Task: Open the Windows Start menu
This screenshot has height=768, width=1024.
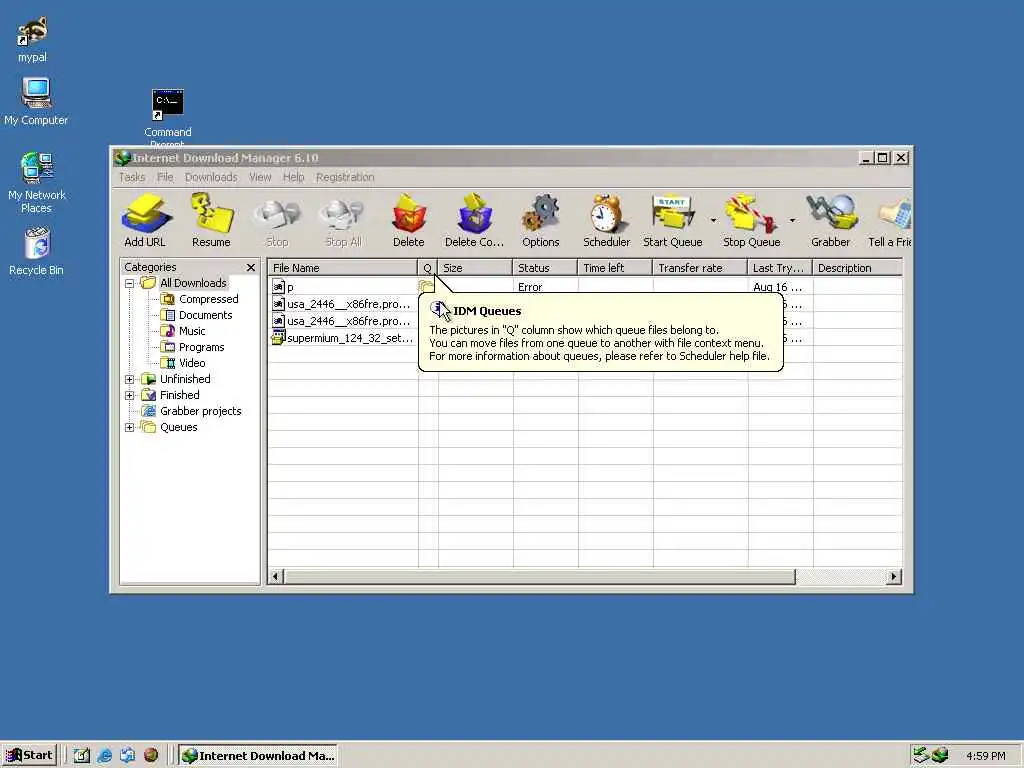Action: click(29, 756)
